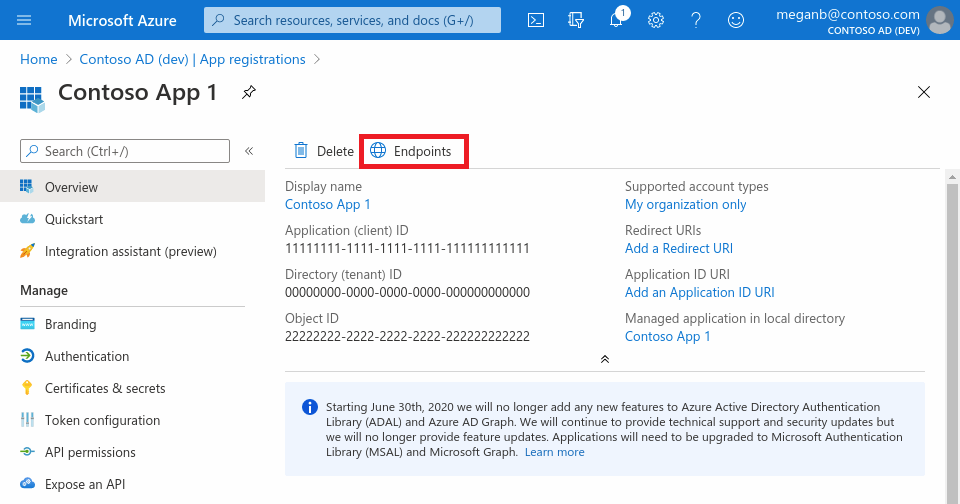Screen dimensions: 960x504
Task: Click the user account avatar
Action: coord(939,20)
